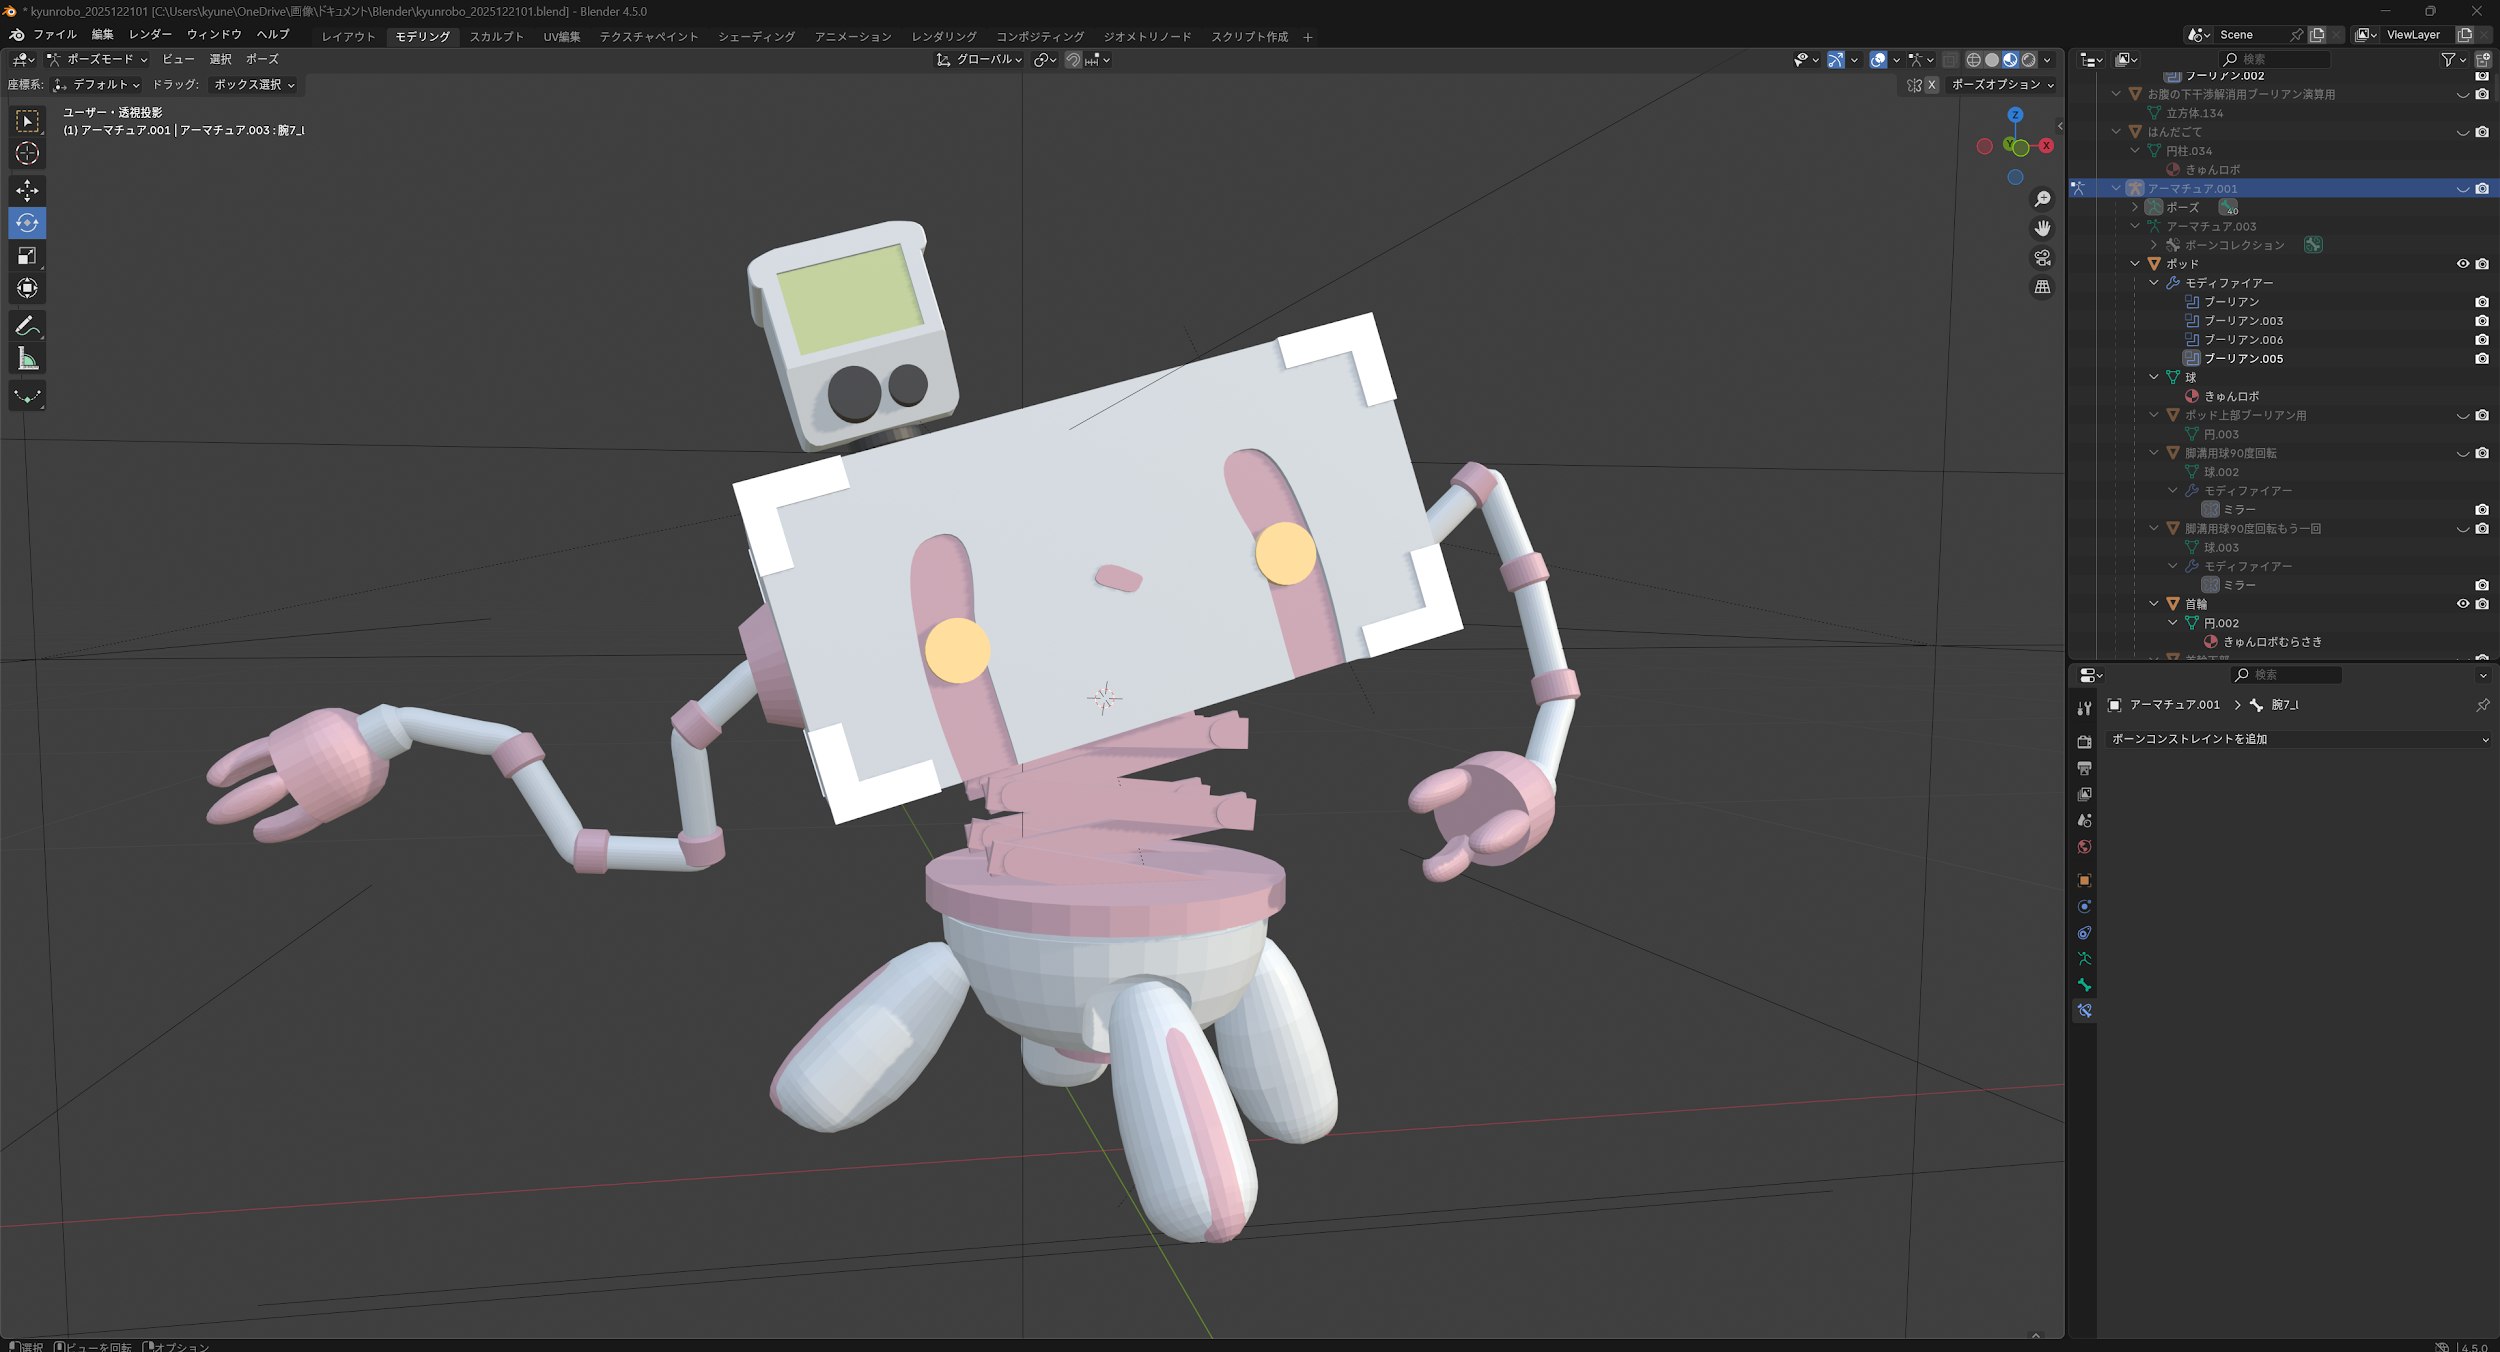The image size is (2500, 1352).
Task: Collapse the アーマチュア.001 tree item
Action: pyautogui.click(x=2116, y=189)
